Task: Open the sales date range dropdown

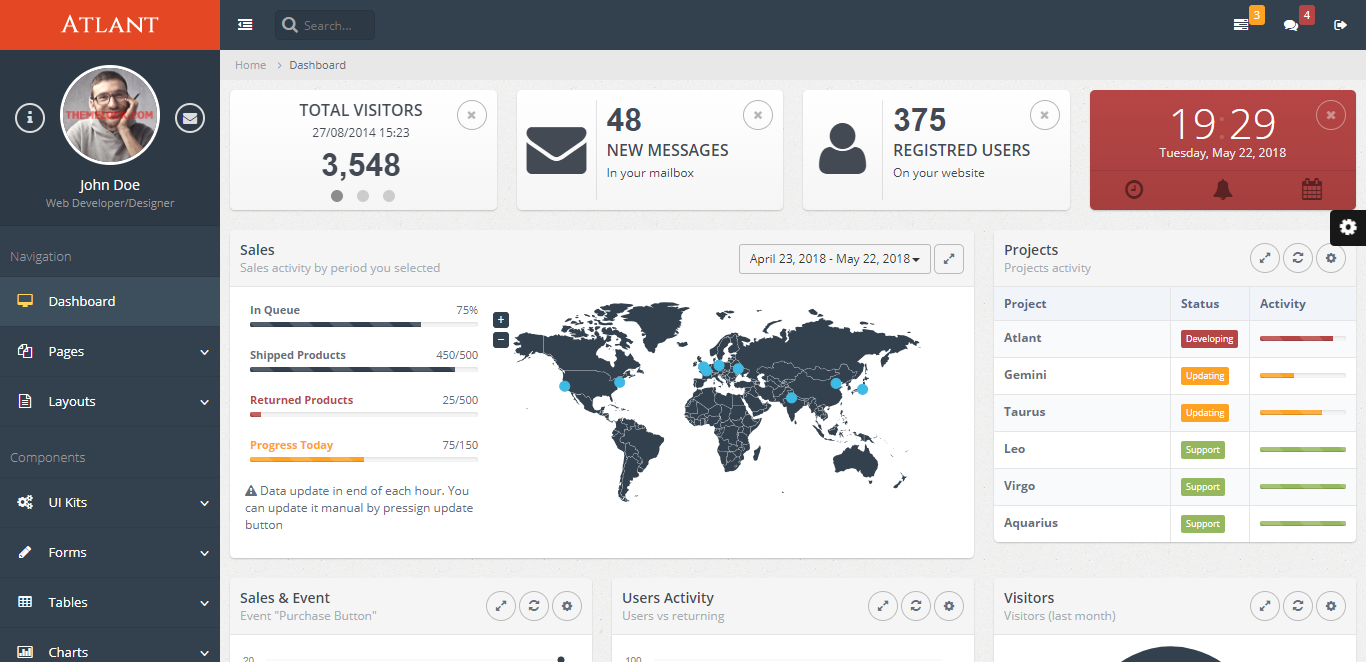Action: [835, 259]
